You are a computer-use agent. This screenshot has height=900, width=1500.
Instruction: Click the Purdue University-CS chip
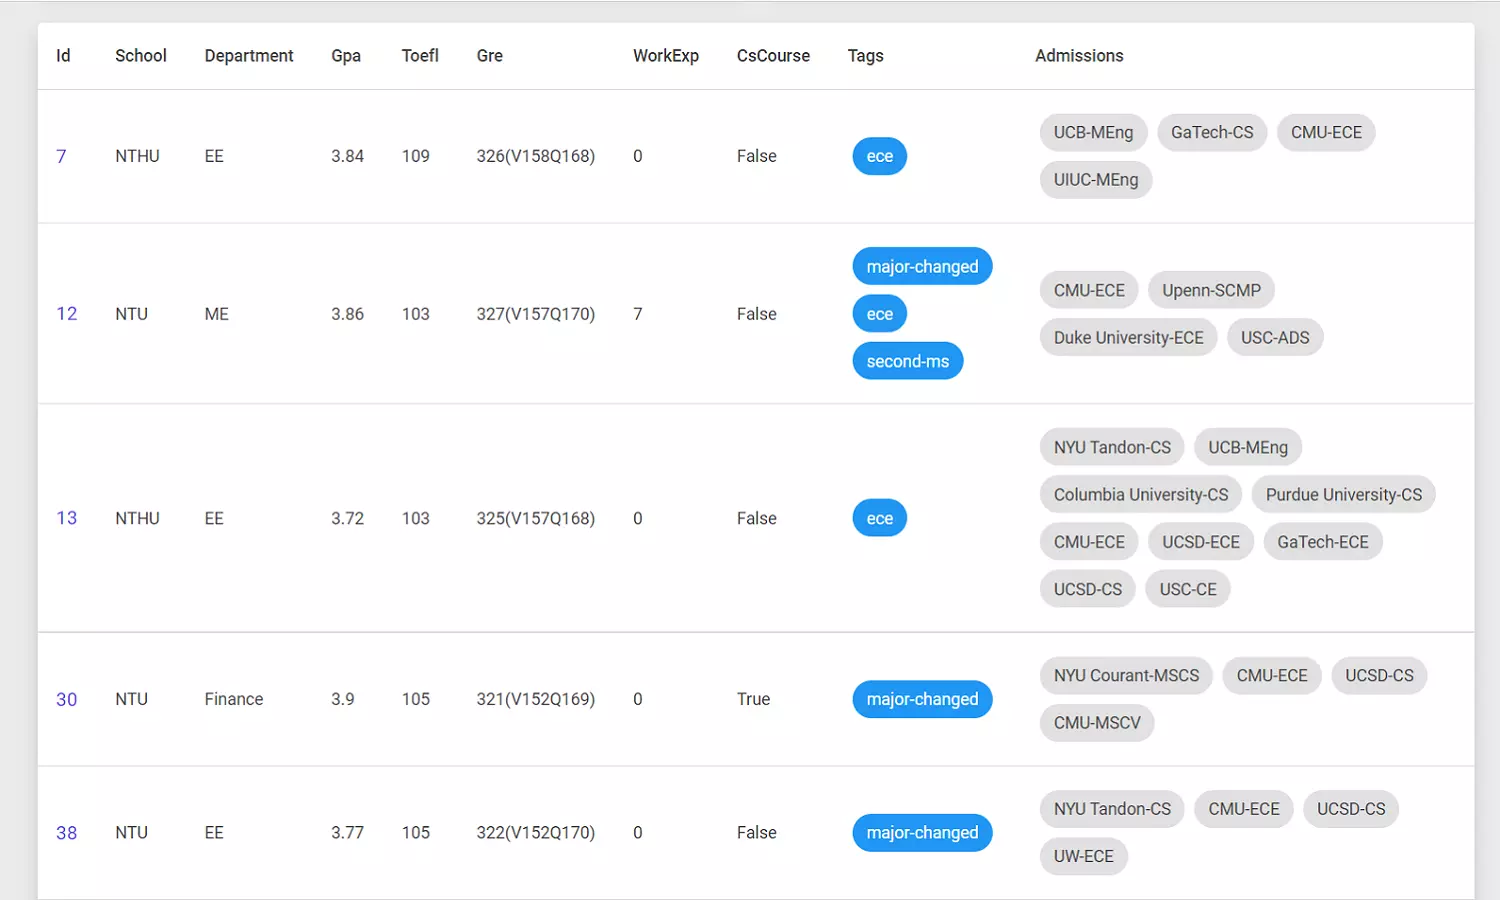pos(1342,495)
